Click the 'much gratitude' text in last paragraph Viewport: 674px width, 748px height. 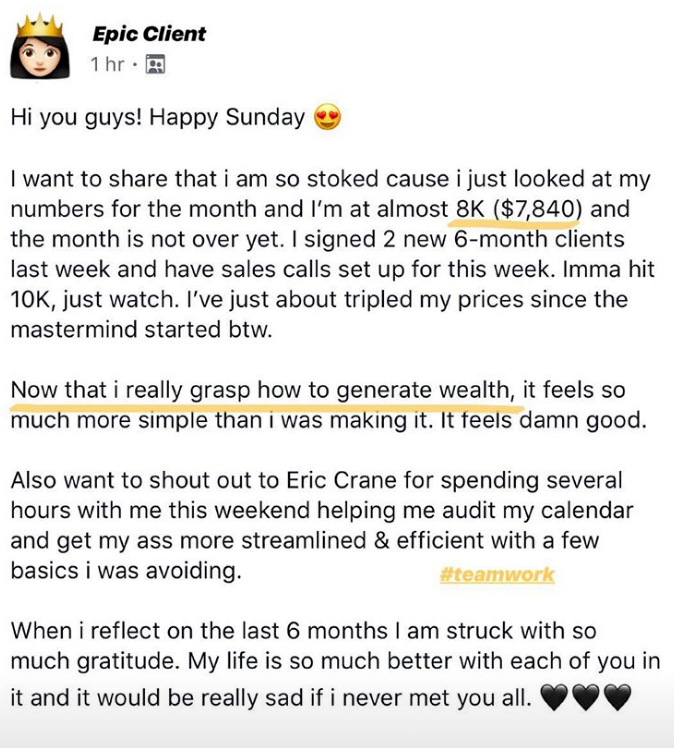[95, 662]
